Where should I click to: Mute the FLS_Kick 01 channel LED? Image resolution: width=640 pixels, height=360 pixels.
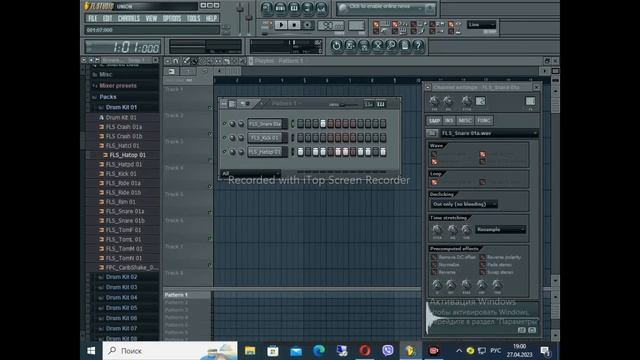[x=224, y=138]
